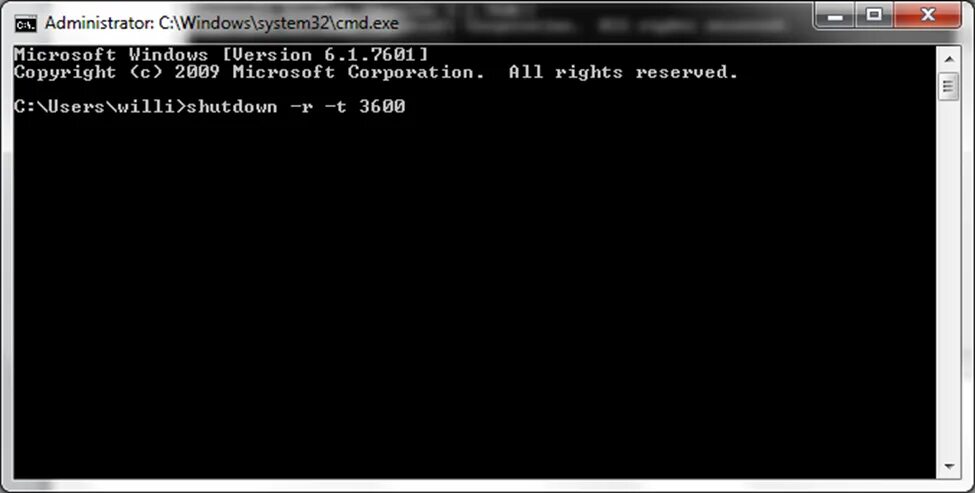
Task: Click the 3600 value in the command
Action: point(382,106)
